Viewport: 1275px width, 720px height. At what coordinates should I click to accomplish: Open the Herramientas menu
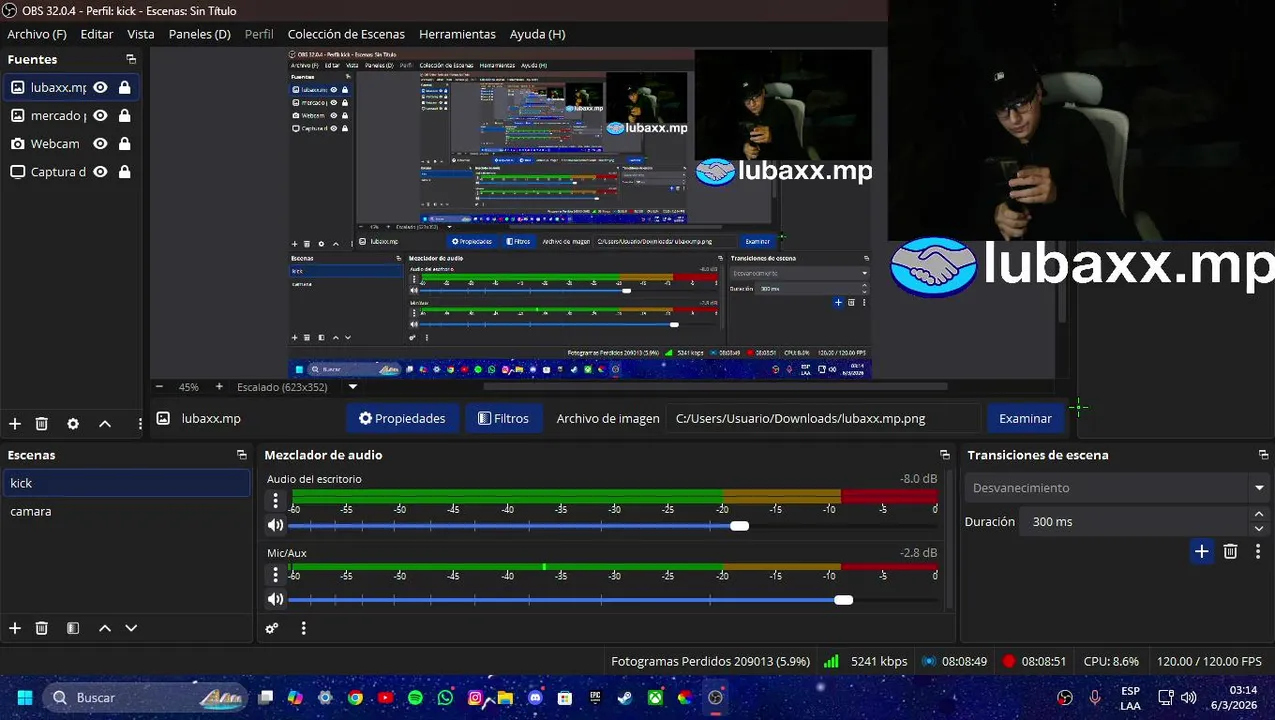457,34
